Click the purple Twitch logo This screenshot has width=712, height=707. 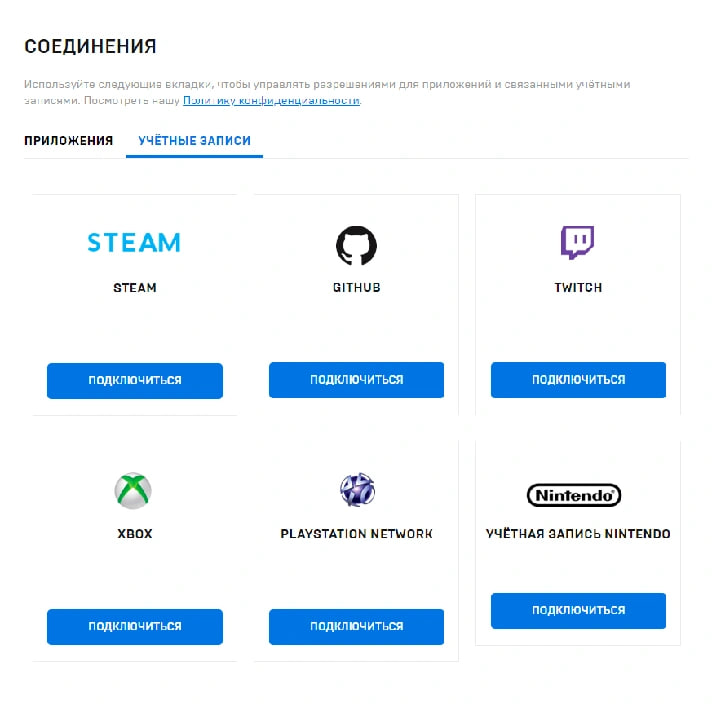578,242
